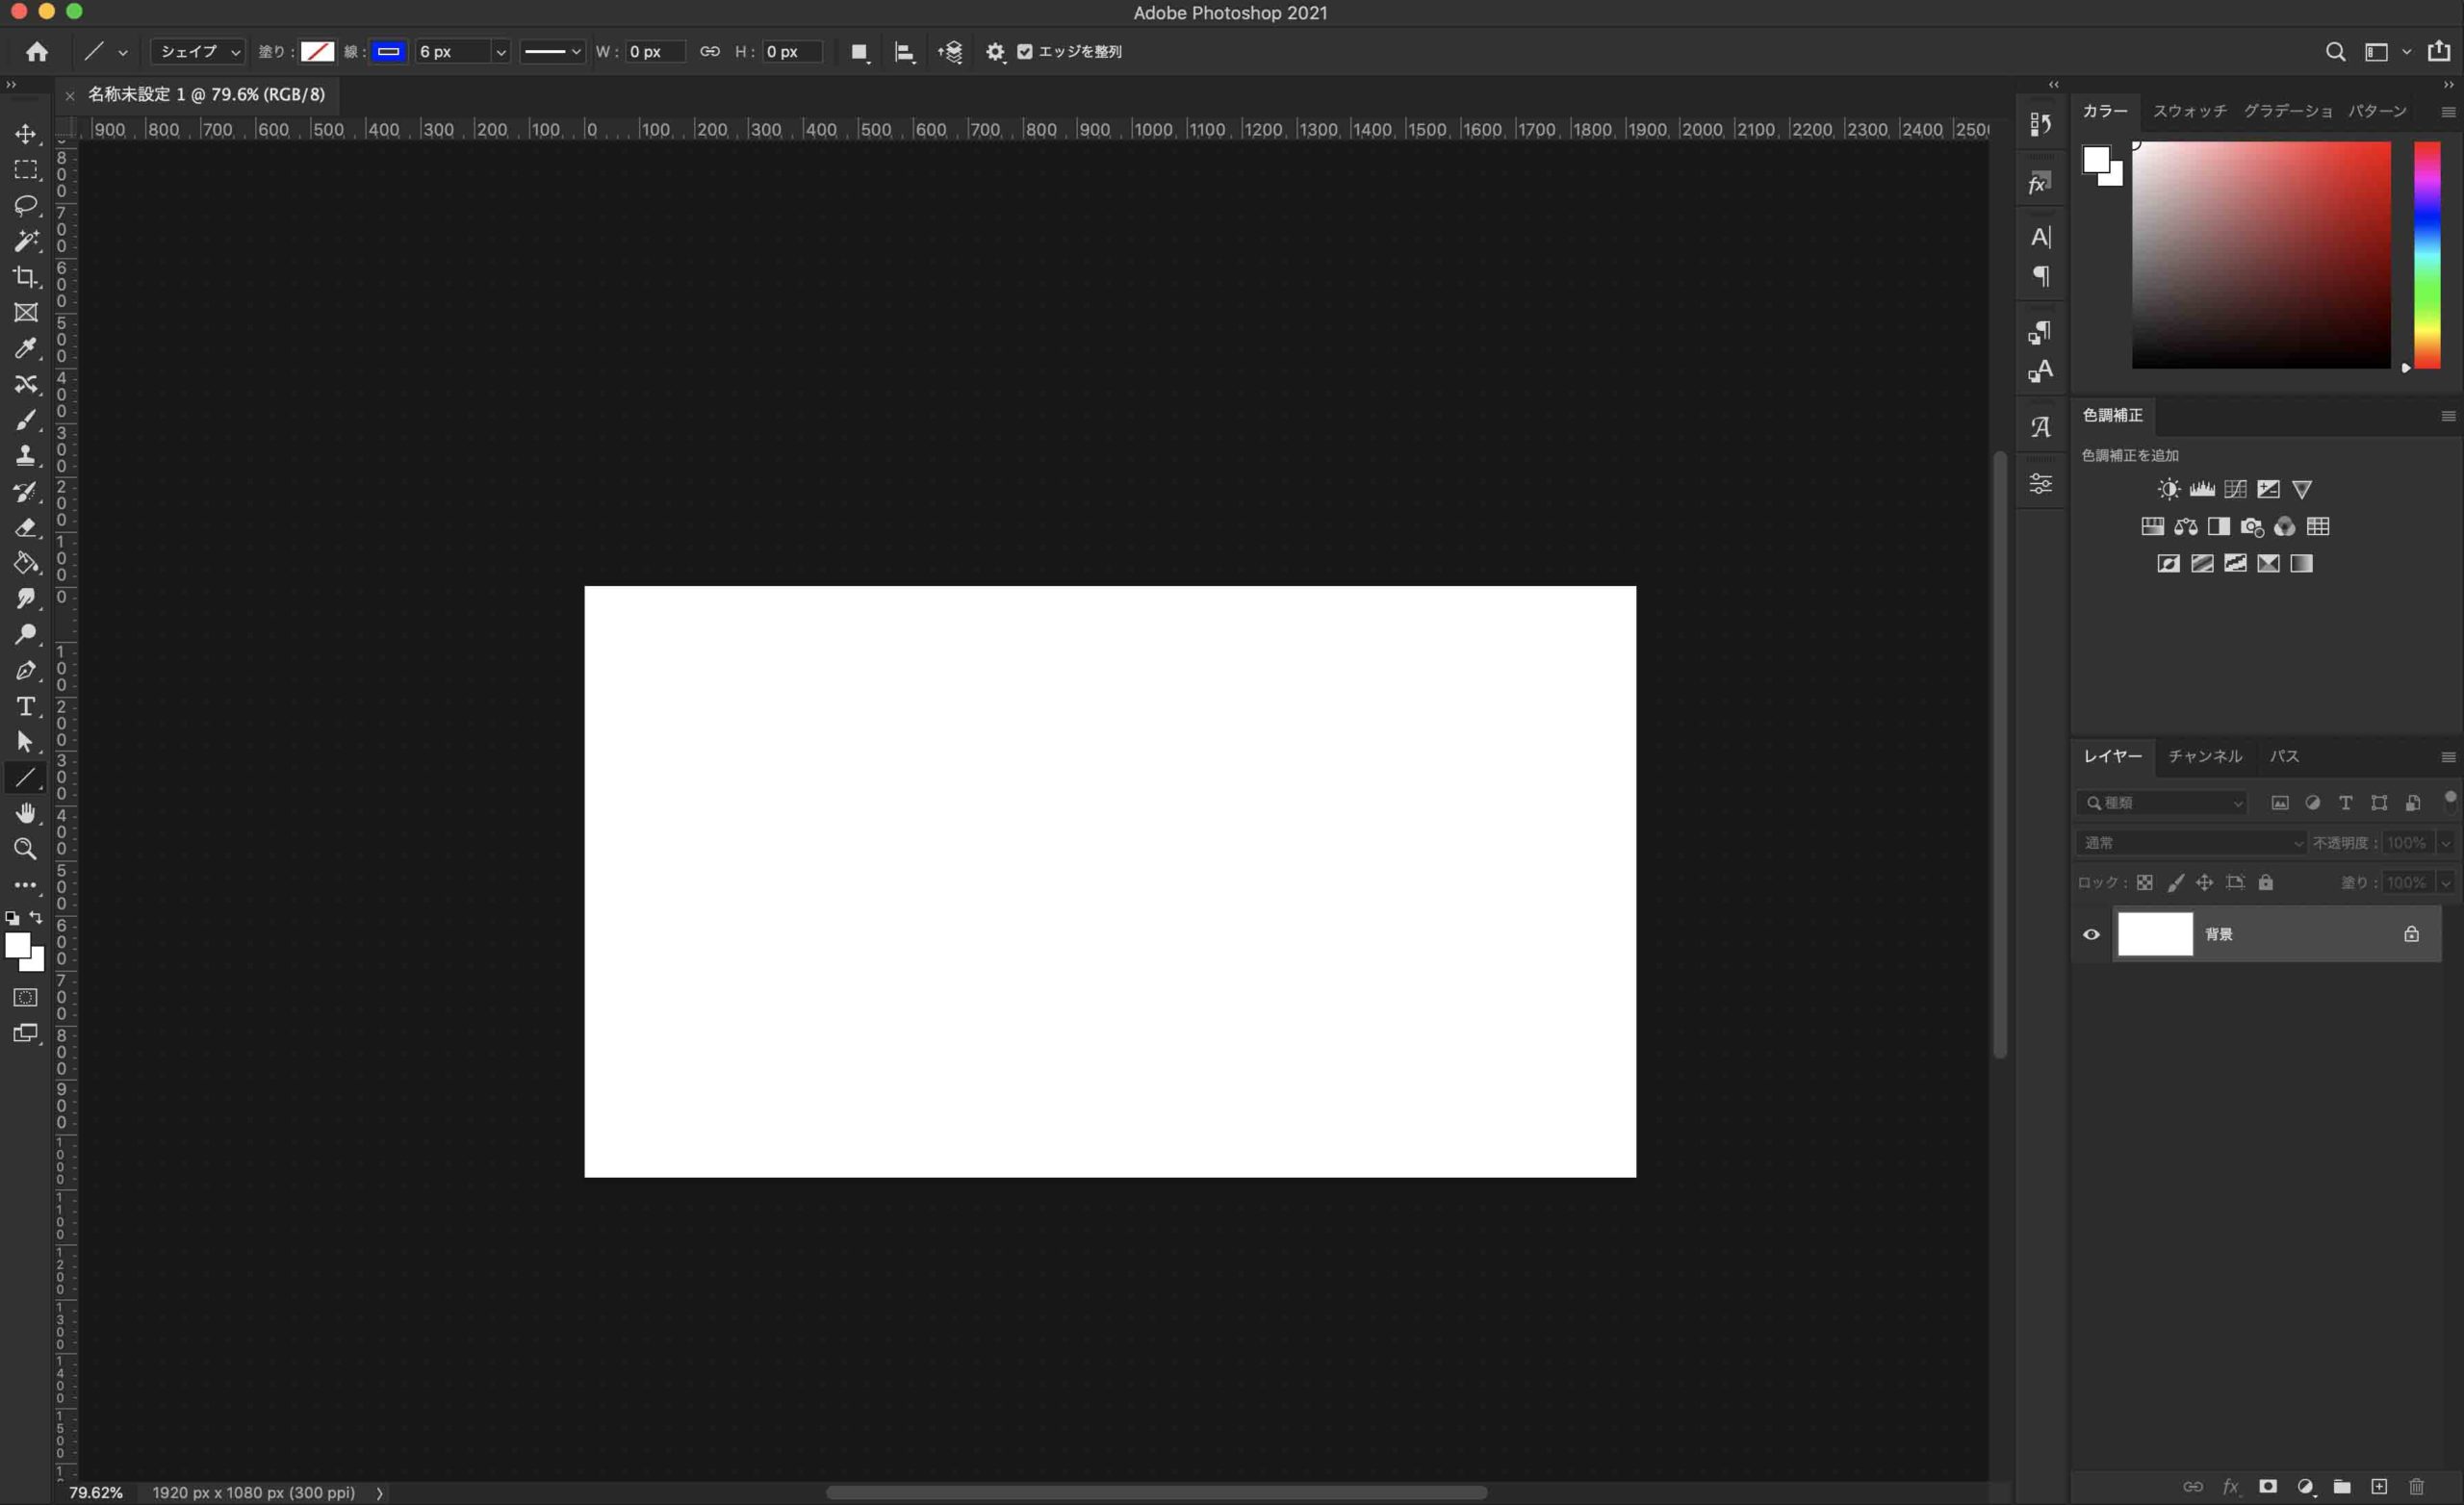Click the delete layer trash icon
This screenshot has width=2464, height=1505.
[x=2416, y=1486]
